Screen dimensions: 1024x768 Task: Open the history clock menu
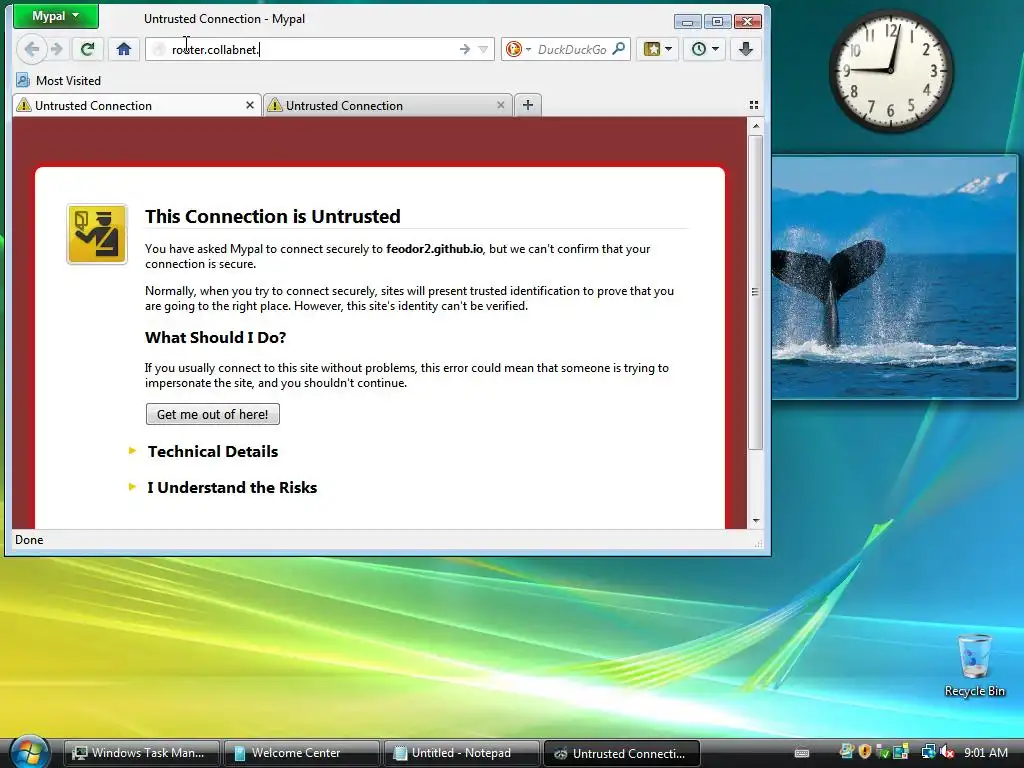point(705,49)
